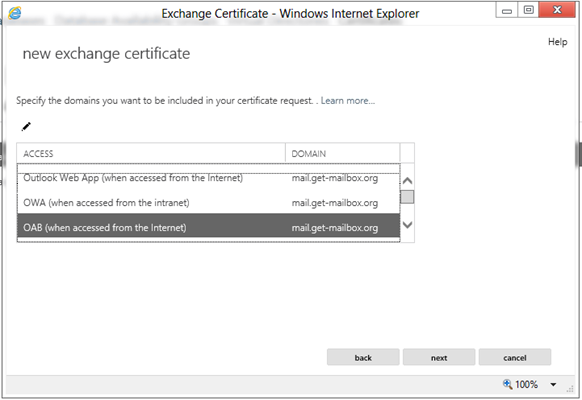Image resolution: width=582 pixels, height=400 pixels.
Task: Select OAB (when accessed from the Internet) row
Action: point(208,227)
